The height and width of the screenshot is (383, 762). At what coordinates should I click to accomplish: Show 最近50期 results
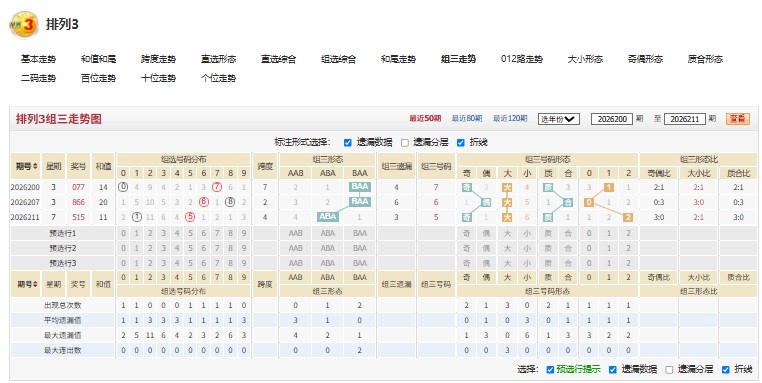tap(425, 119)
